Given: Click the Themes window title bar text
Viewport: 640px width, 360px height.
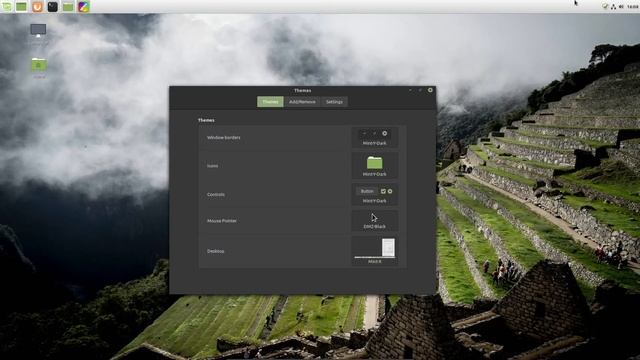Looking at the screenshot, I should 302,90.
